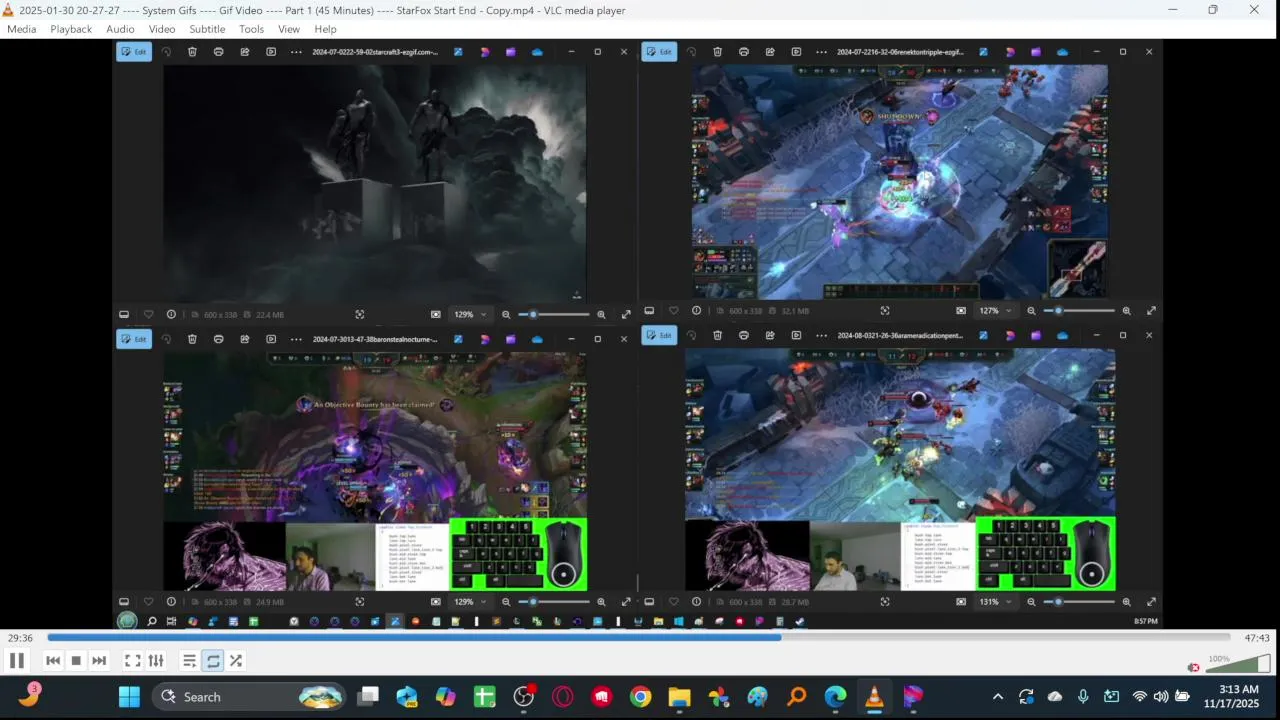Open Task View on the taskbar
The image size is (1280, 720).
369,697
